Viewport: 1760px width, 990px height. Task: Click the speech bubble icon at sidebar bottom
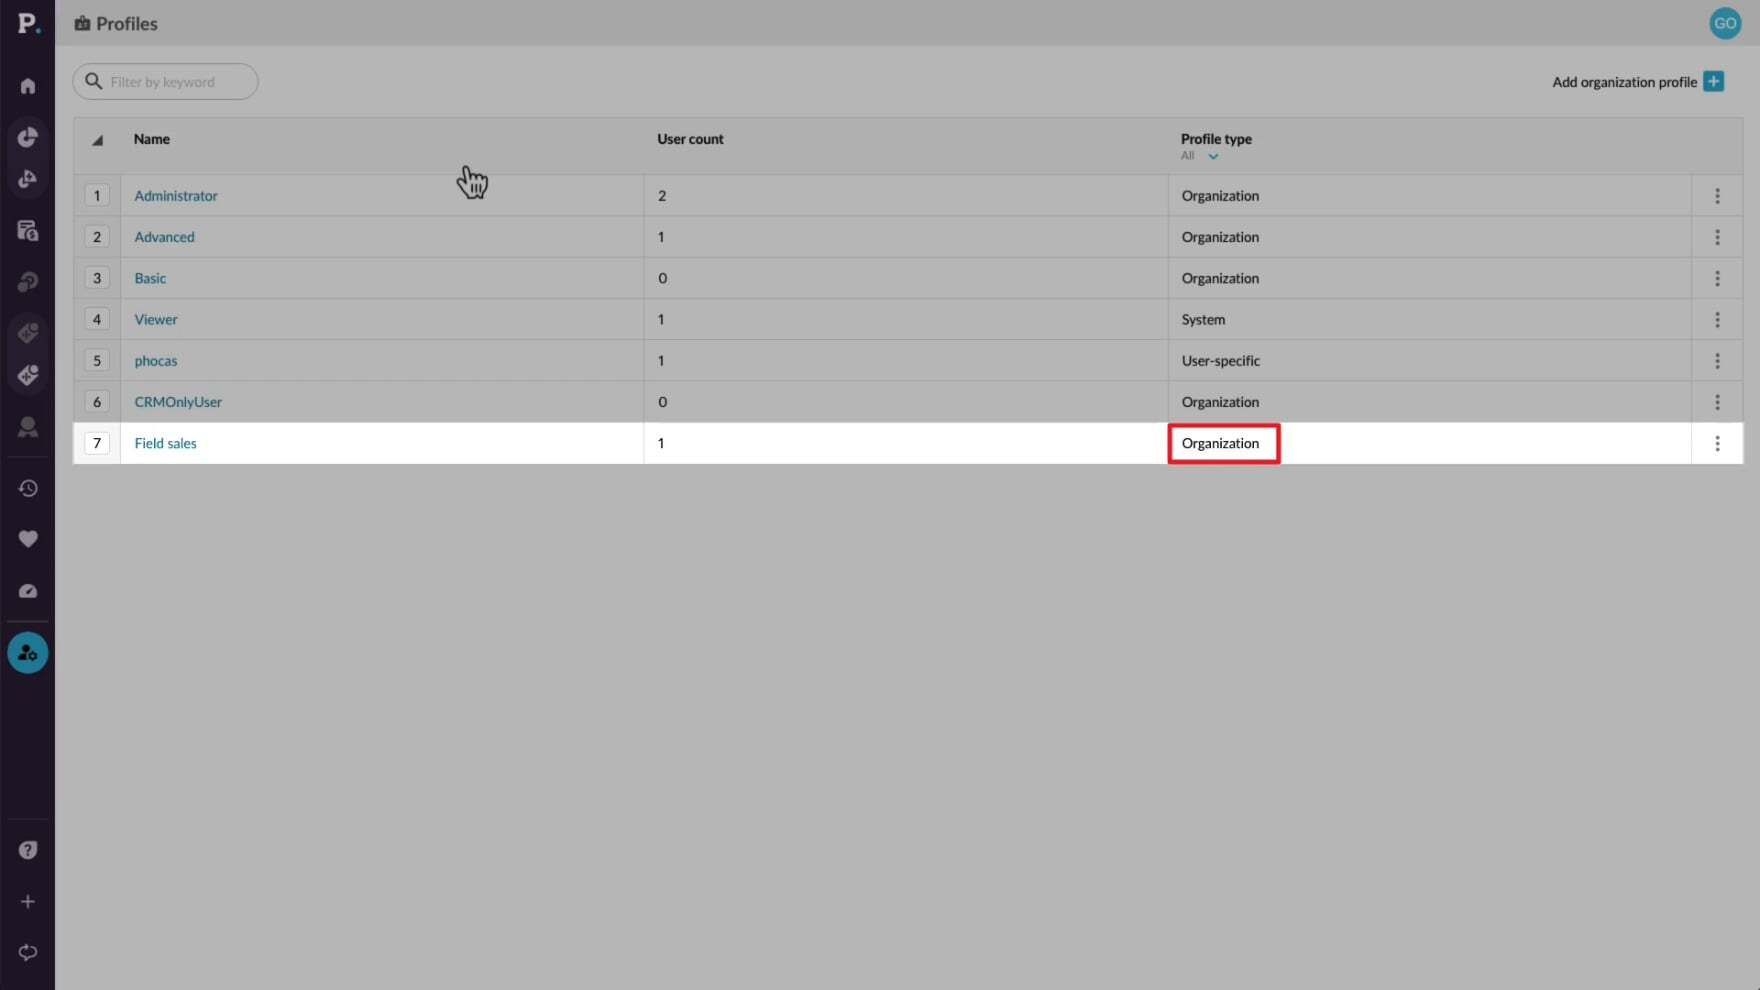(x=28, y=952)
